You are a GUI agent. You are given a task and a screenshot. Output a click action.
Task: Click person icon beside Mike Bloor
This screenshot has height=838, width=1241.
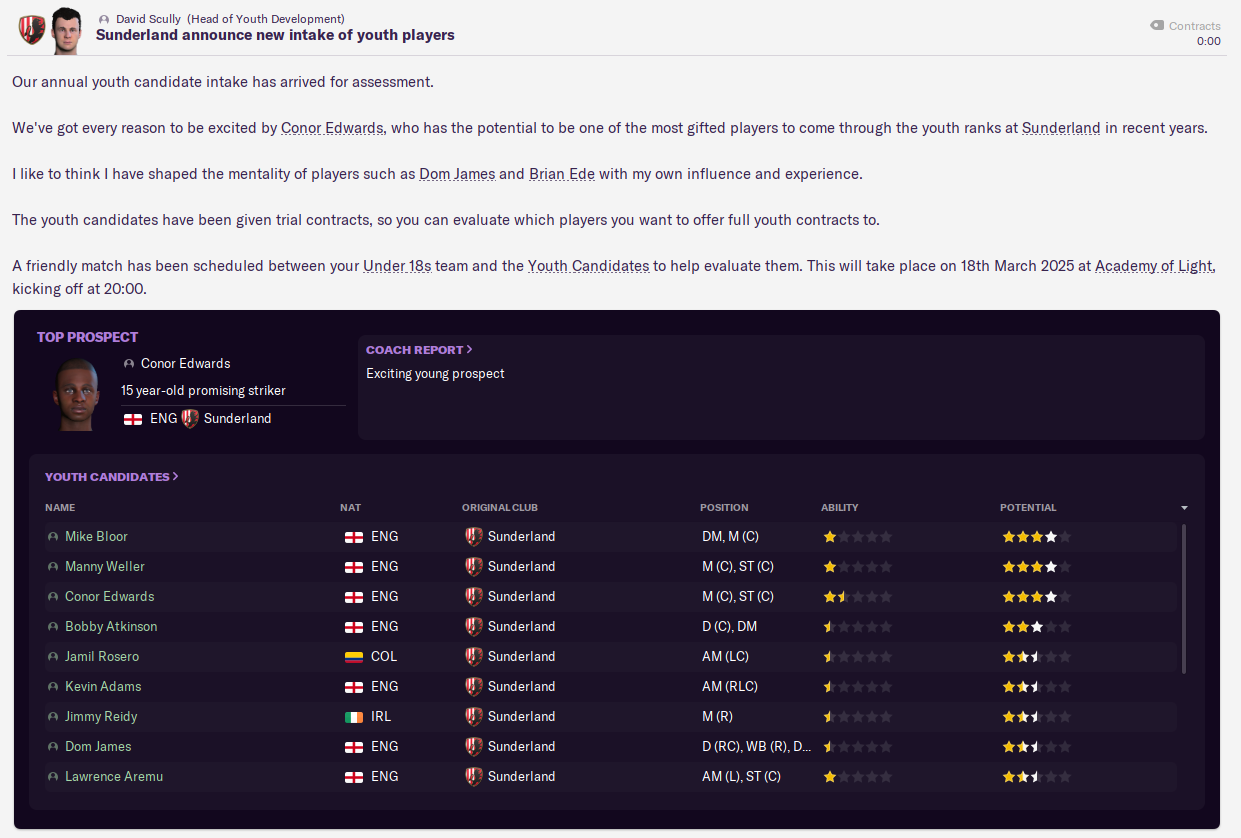(x=53, y=537)
